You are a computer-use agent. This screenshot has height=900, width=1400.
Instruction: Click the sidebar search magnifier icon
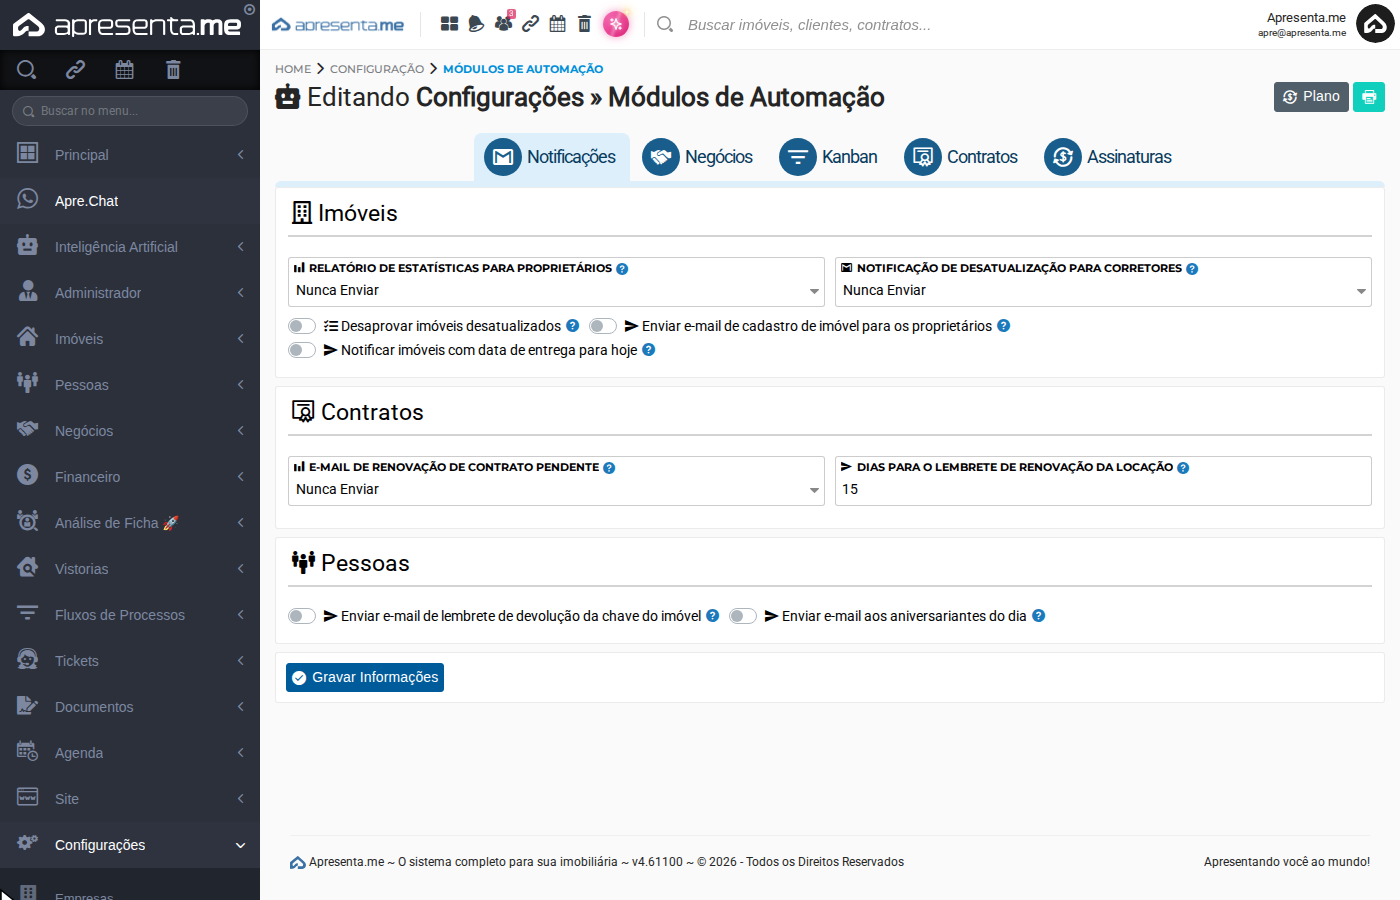(x=27, y=69)
